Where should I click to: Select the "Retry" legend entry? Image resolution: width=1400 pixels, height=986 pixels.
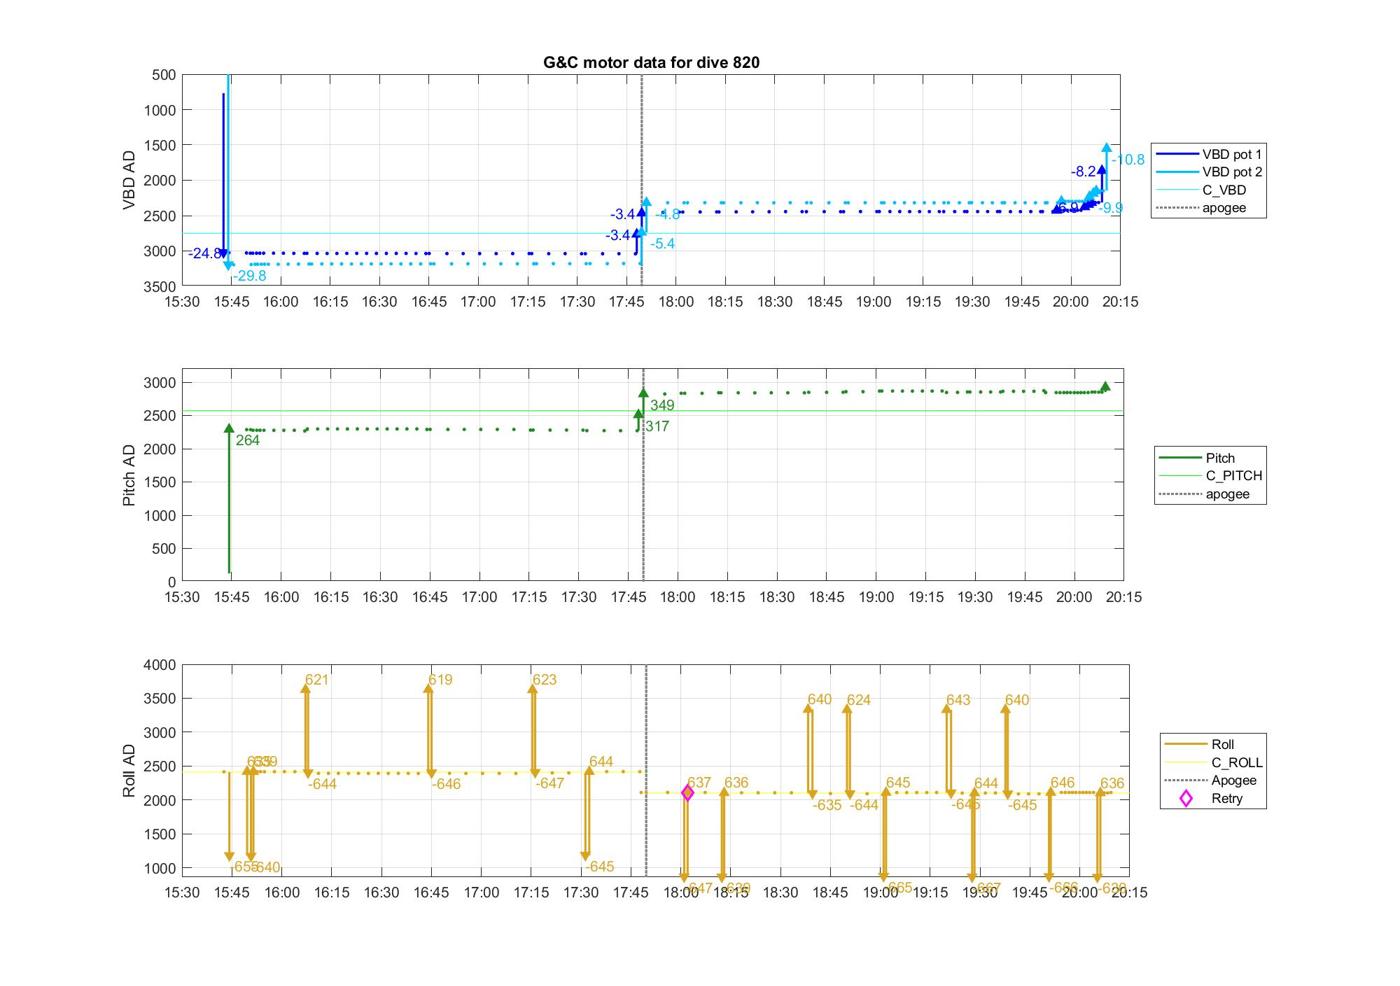1213,798
